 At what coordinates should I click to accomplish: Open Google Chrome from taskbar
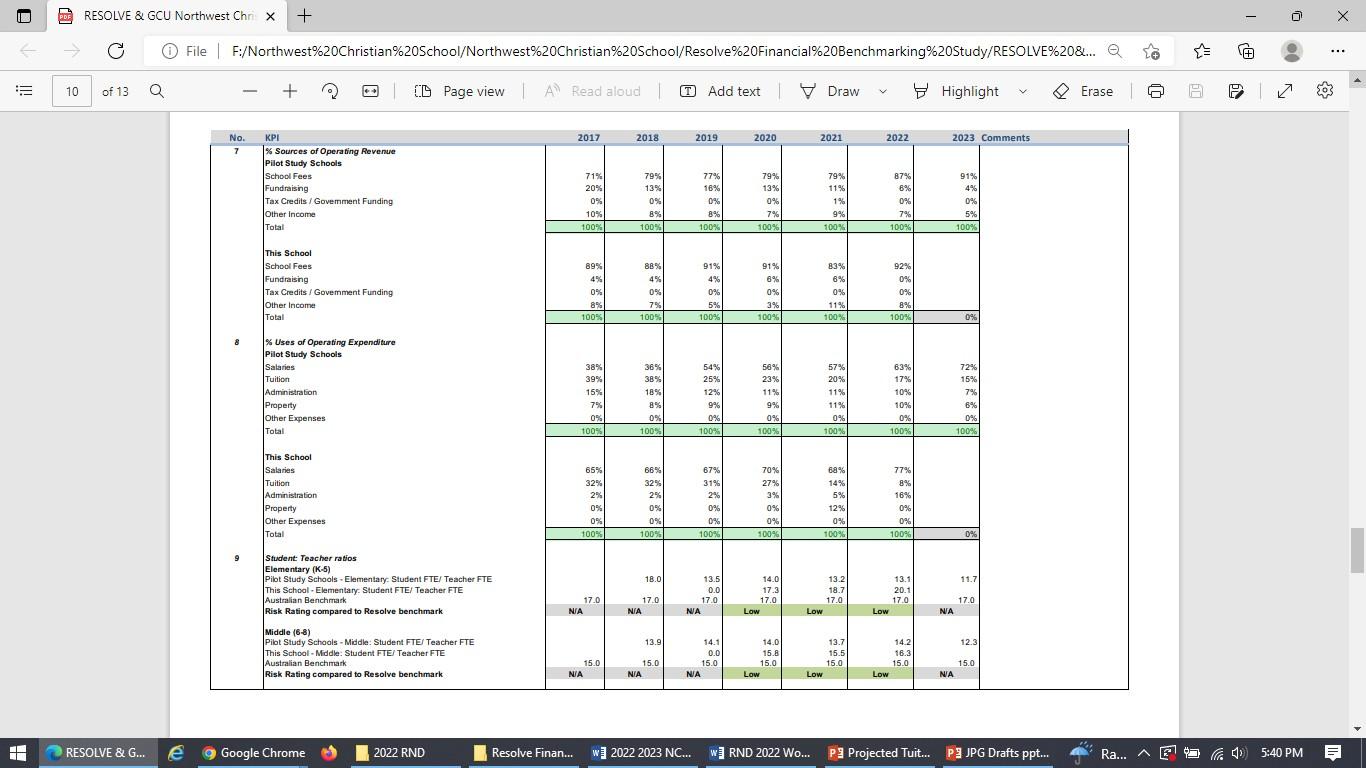[253, 753]
